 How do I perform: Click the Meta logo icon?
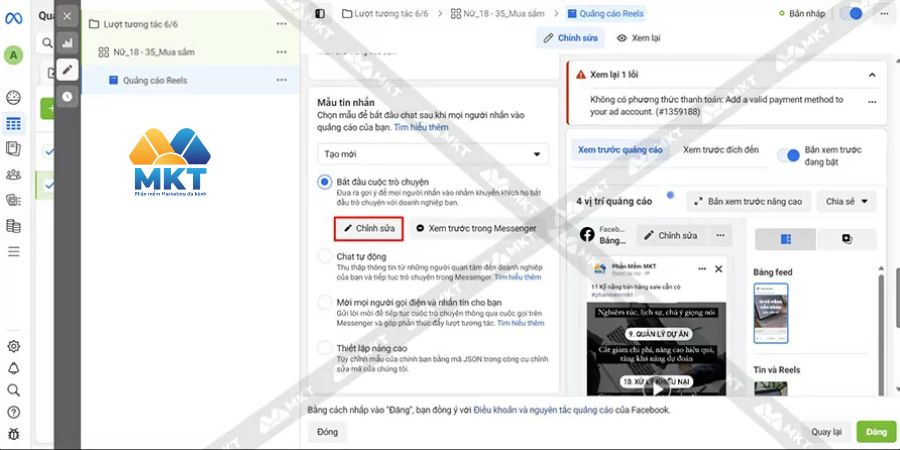tap(13, 15)
